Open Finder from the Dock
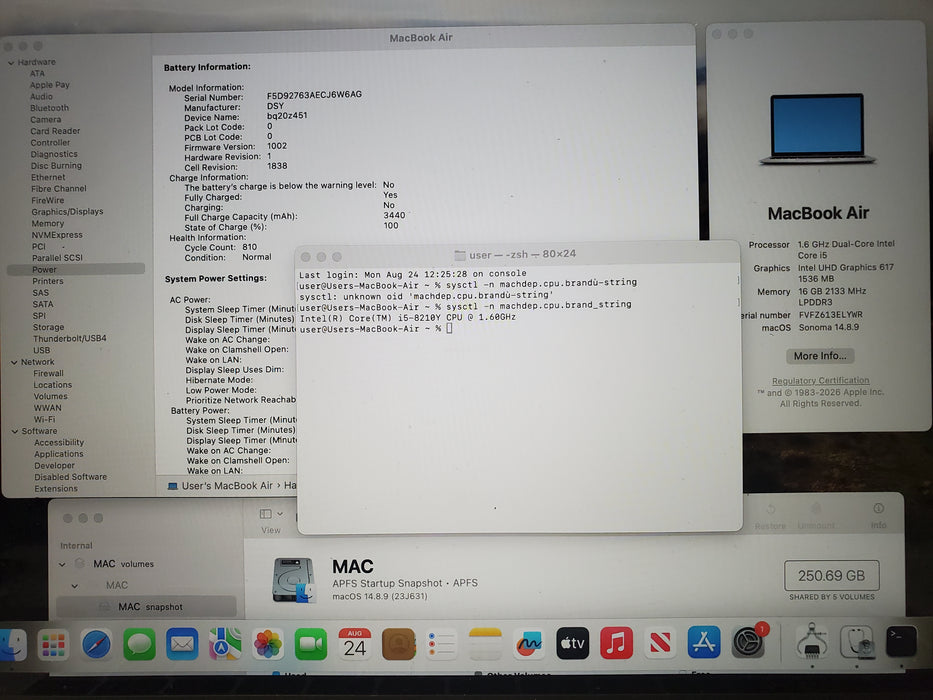 tap(12, 645)
